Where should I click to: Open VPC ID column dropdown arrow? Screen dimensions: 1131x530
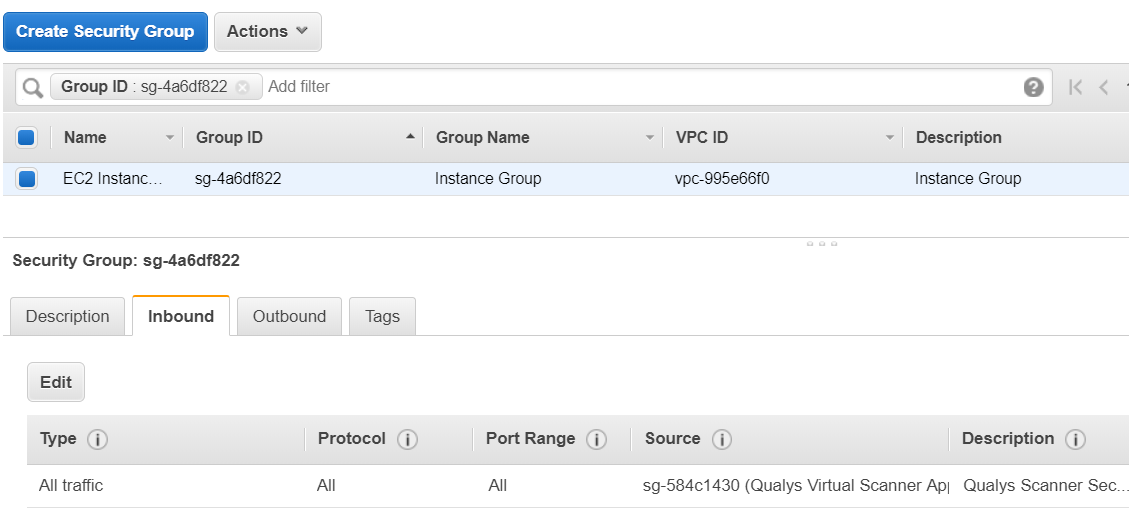[890, 137]
